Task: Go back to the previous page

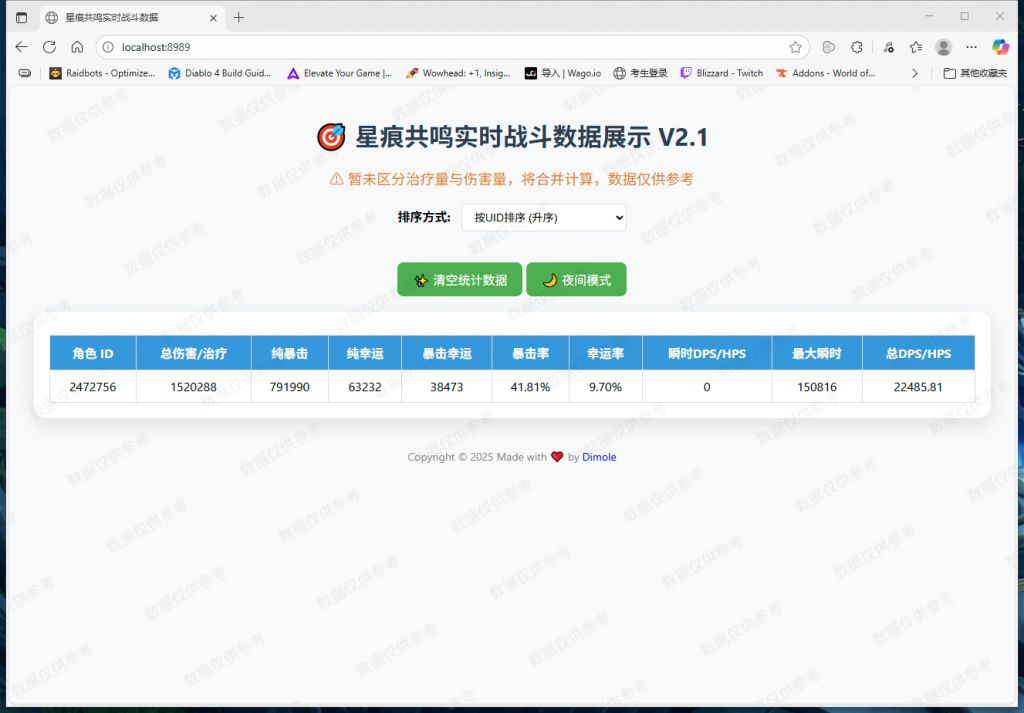Action: [21, 46]
